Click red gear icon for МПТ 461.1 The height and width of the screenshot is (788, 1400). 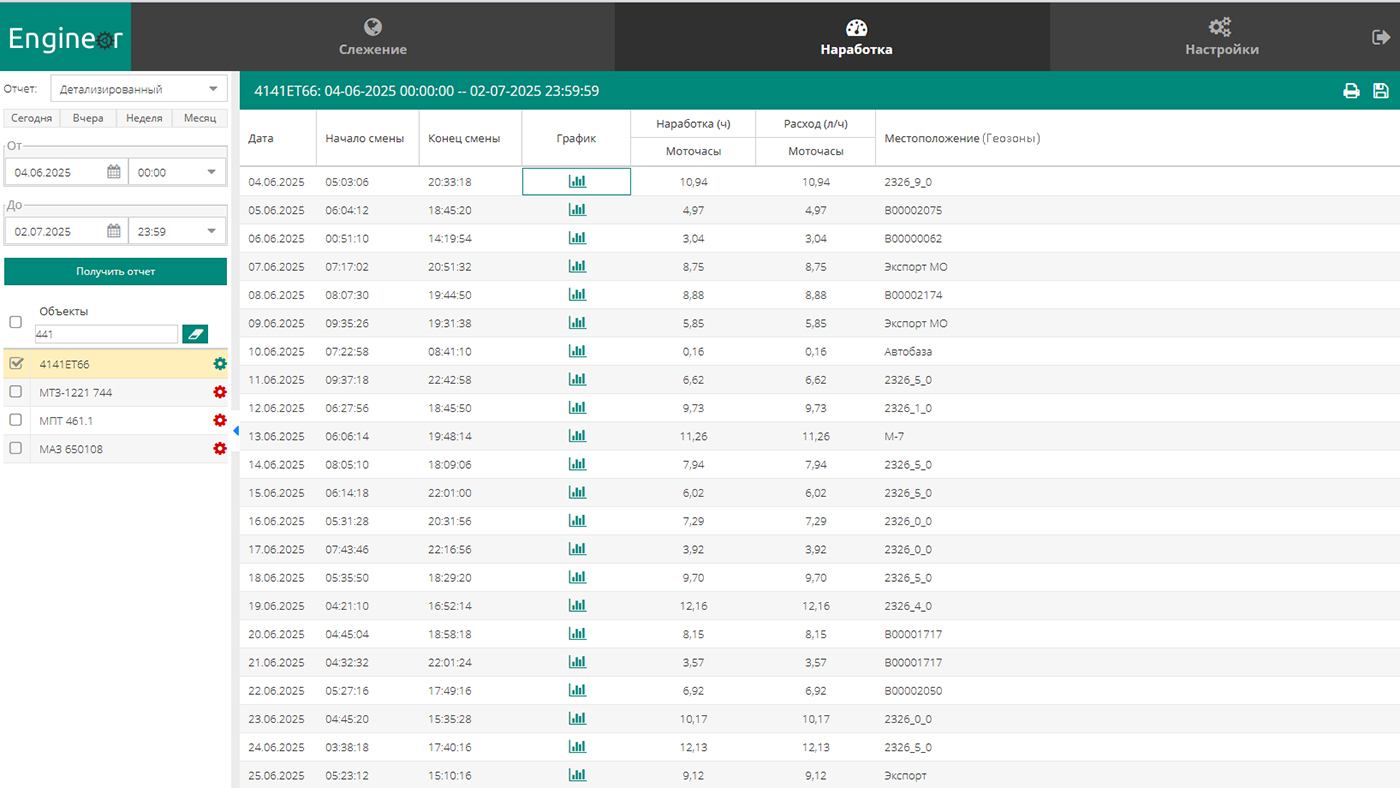tap(220, 421)
